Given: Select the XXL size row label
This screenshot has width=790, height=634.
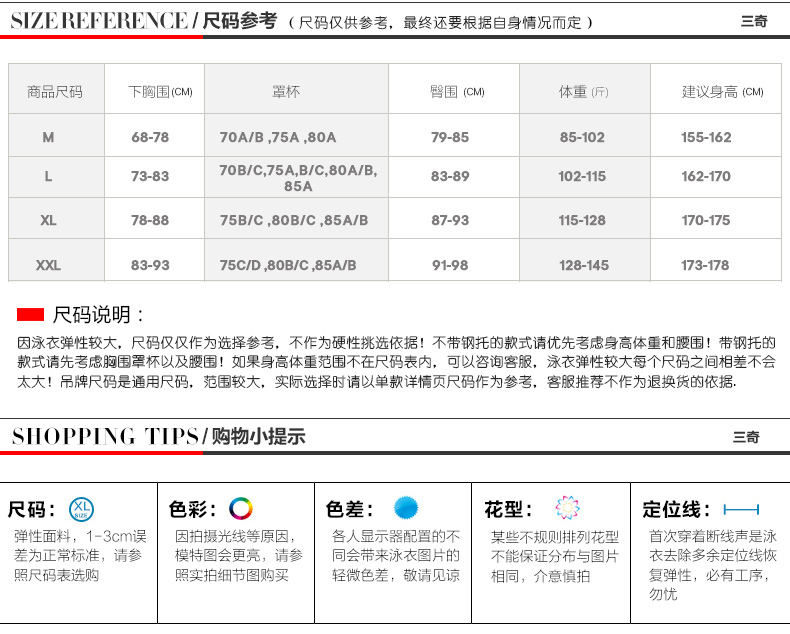Looking at the screenshot, I should (48, 265).
